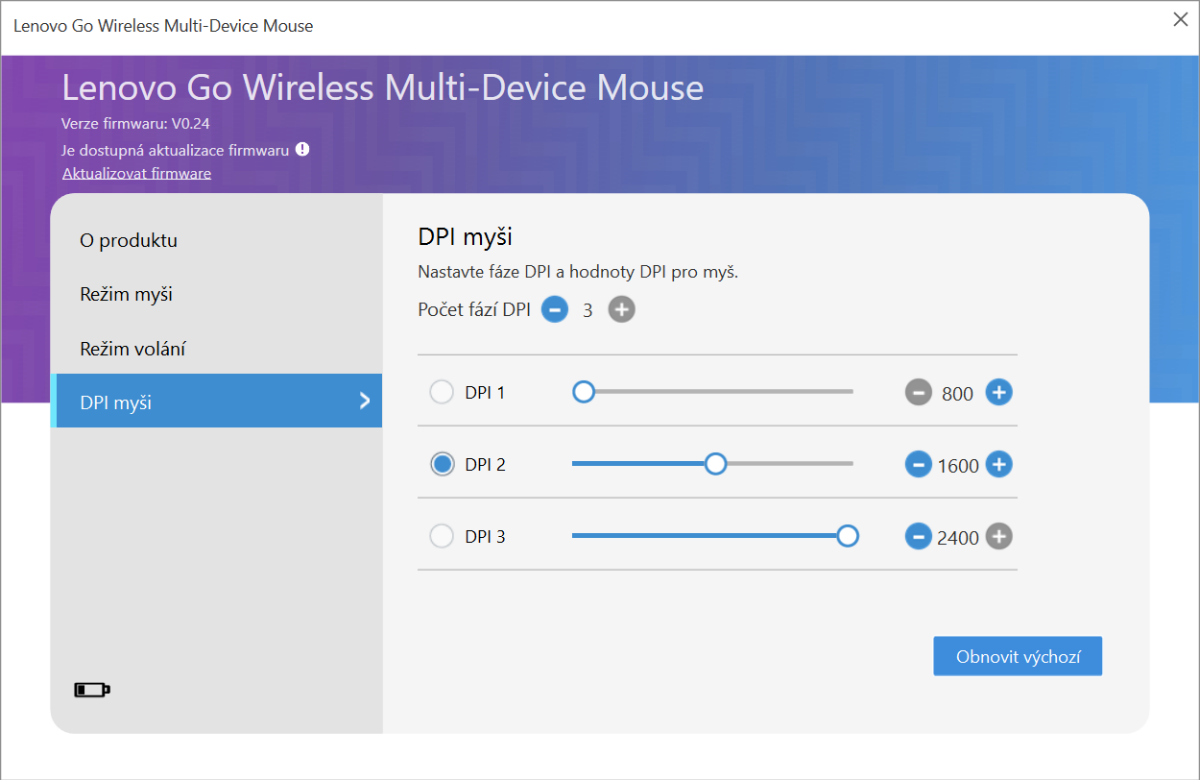Screen dimensions: 1200x780
Task: Open the Aktualizovat firmware link
Action: pyautogui.click(x=136, y=174)
